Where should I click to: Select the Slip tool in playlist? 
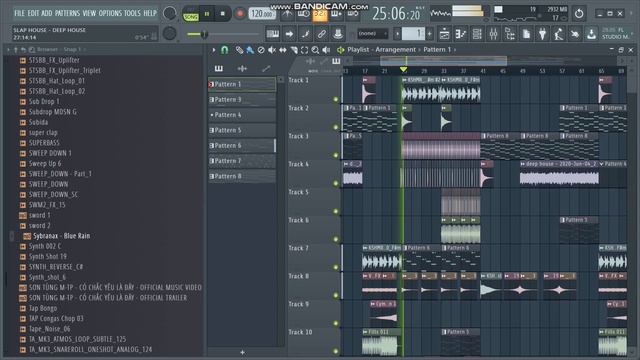[x=282, y=50]
